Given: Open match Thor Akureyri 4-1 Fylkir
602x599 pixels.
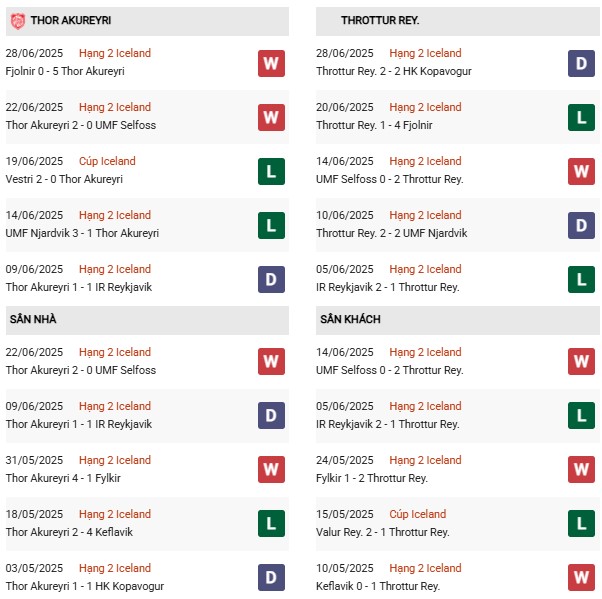Looking at the screenshot, I should coord(63,478).
